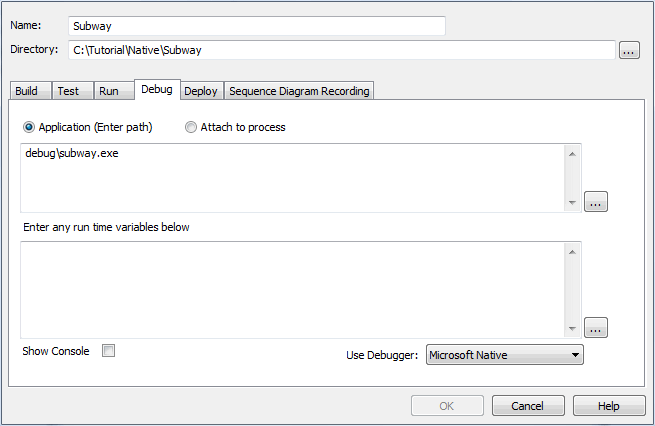Click into the Name field

click(257, 26)
